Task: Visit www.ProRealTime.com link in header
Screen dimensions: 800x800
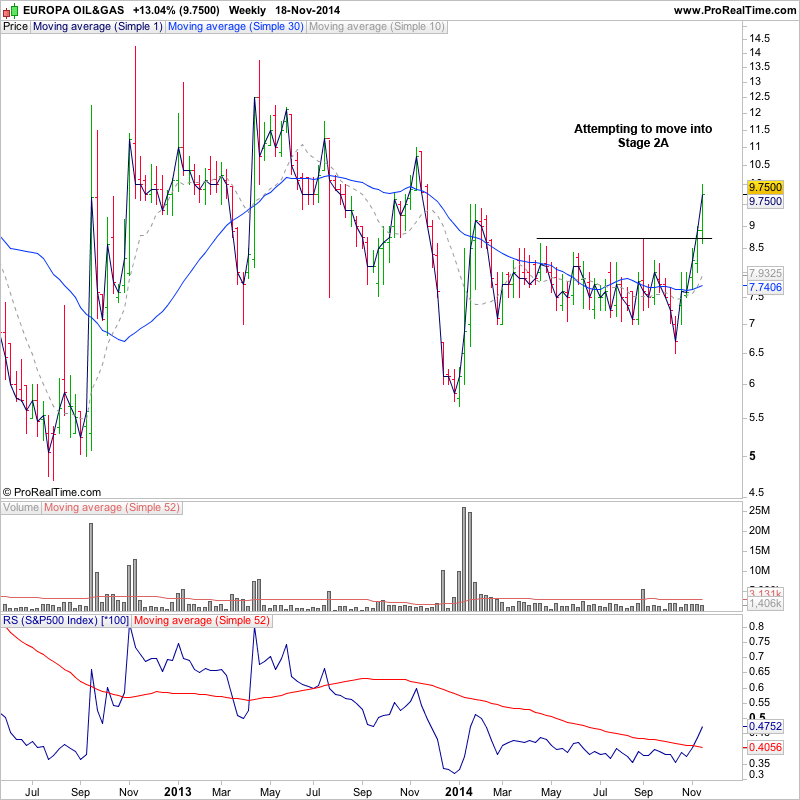Action: point(735,10)
